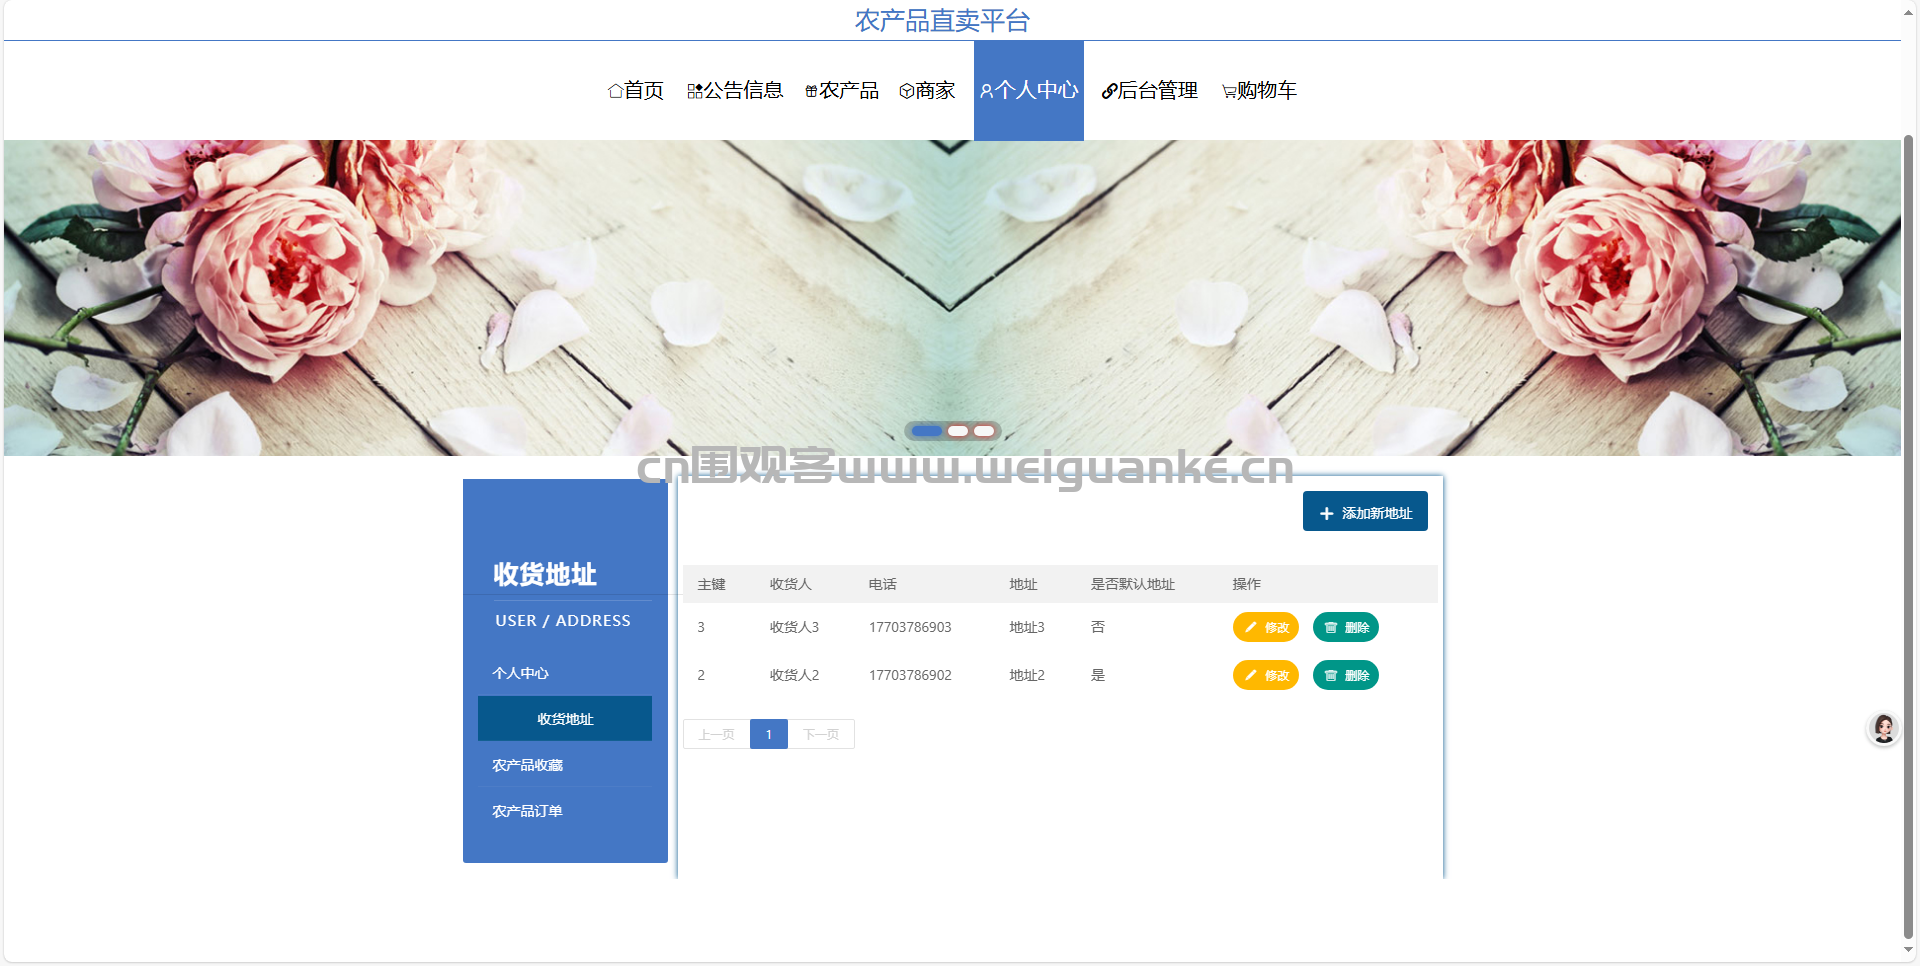The image size is (1920, 966).
Task: Click the 操作 column header
Action: coord(1246,584)
